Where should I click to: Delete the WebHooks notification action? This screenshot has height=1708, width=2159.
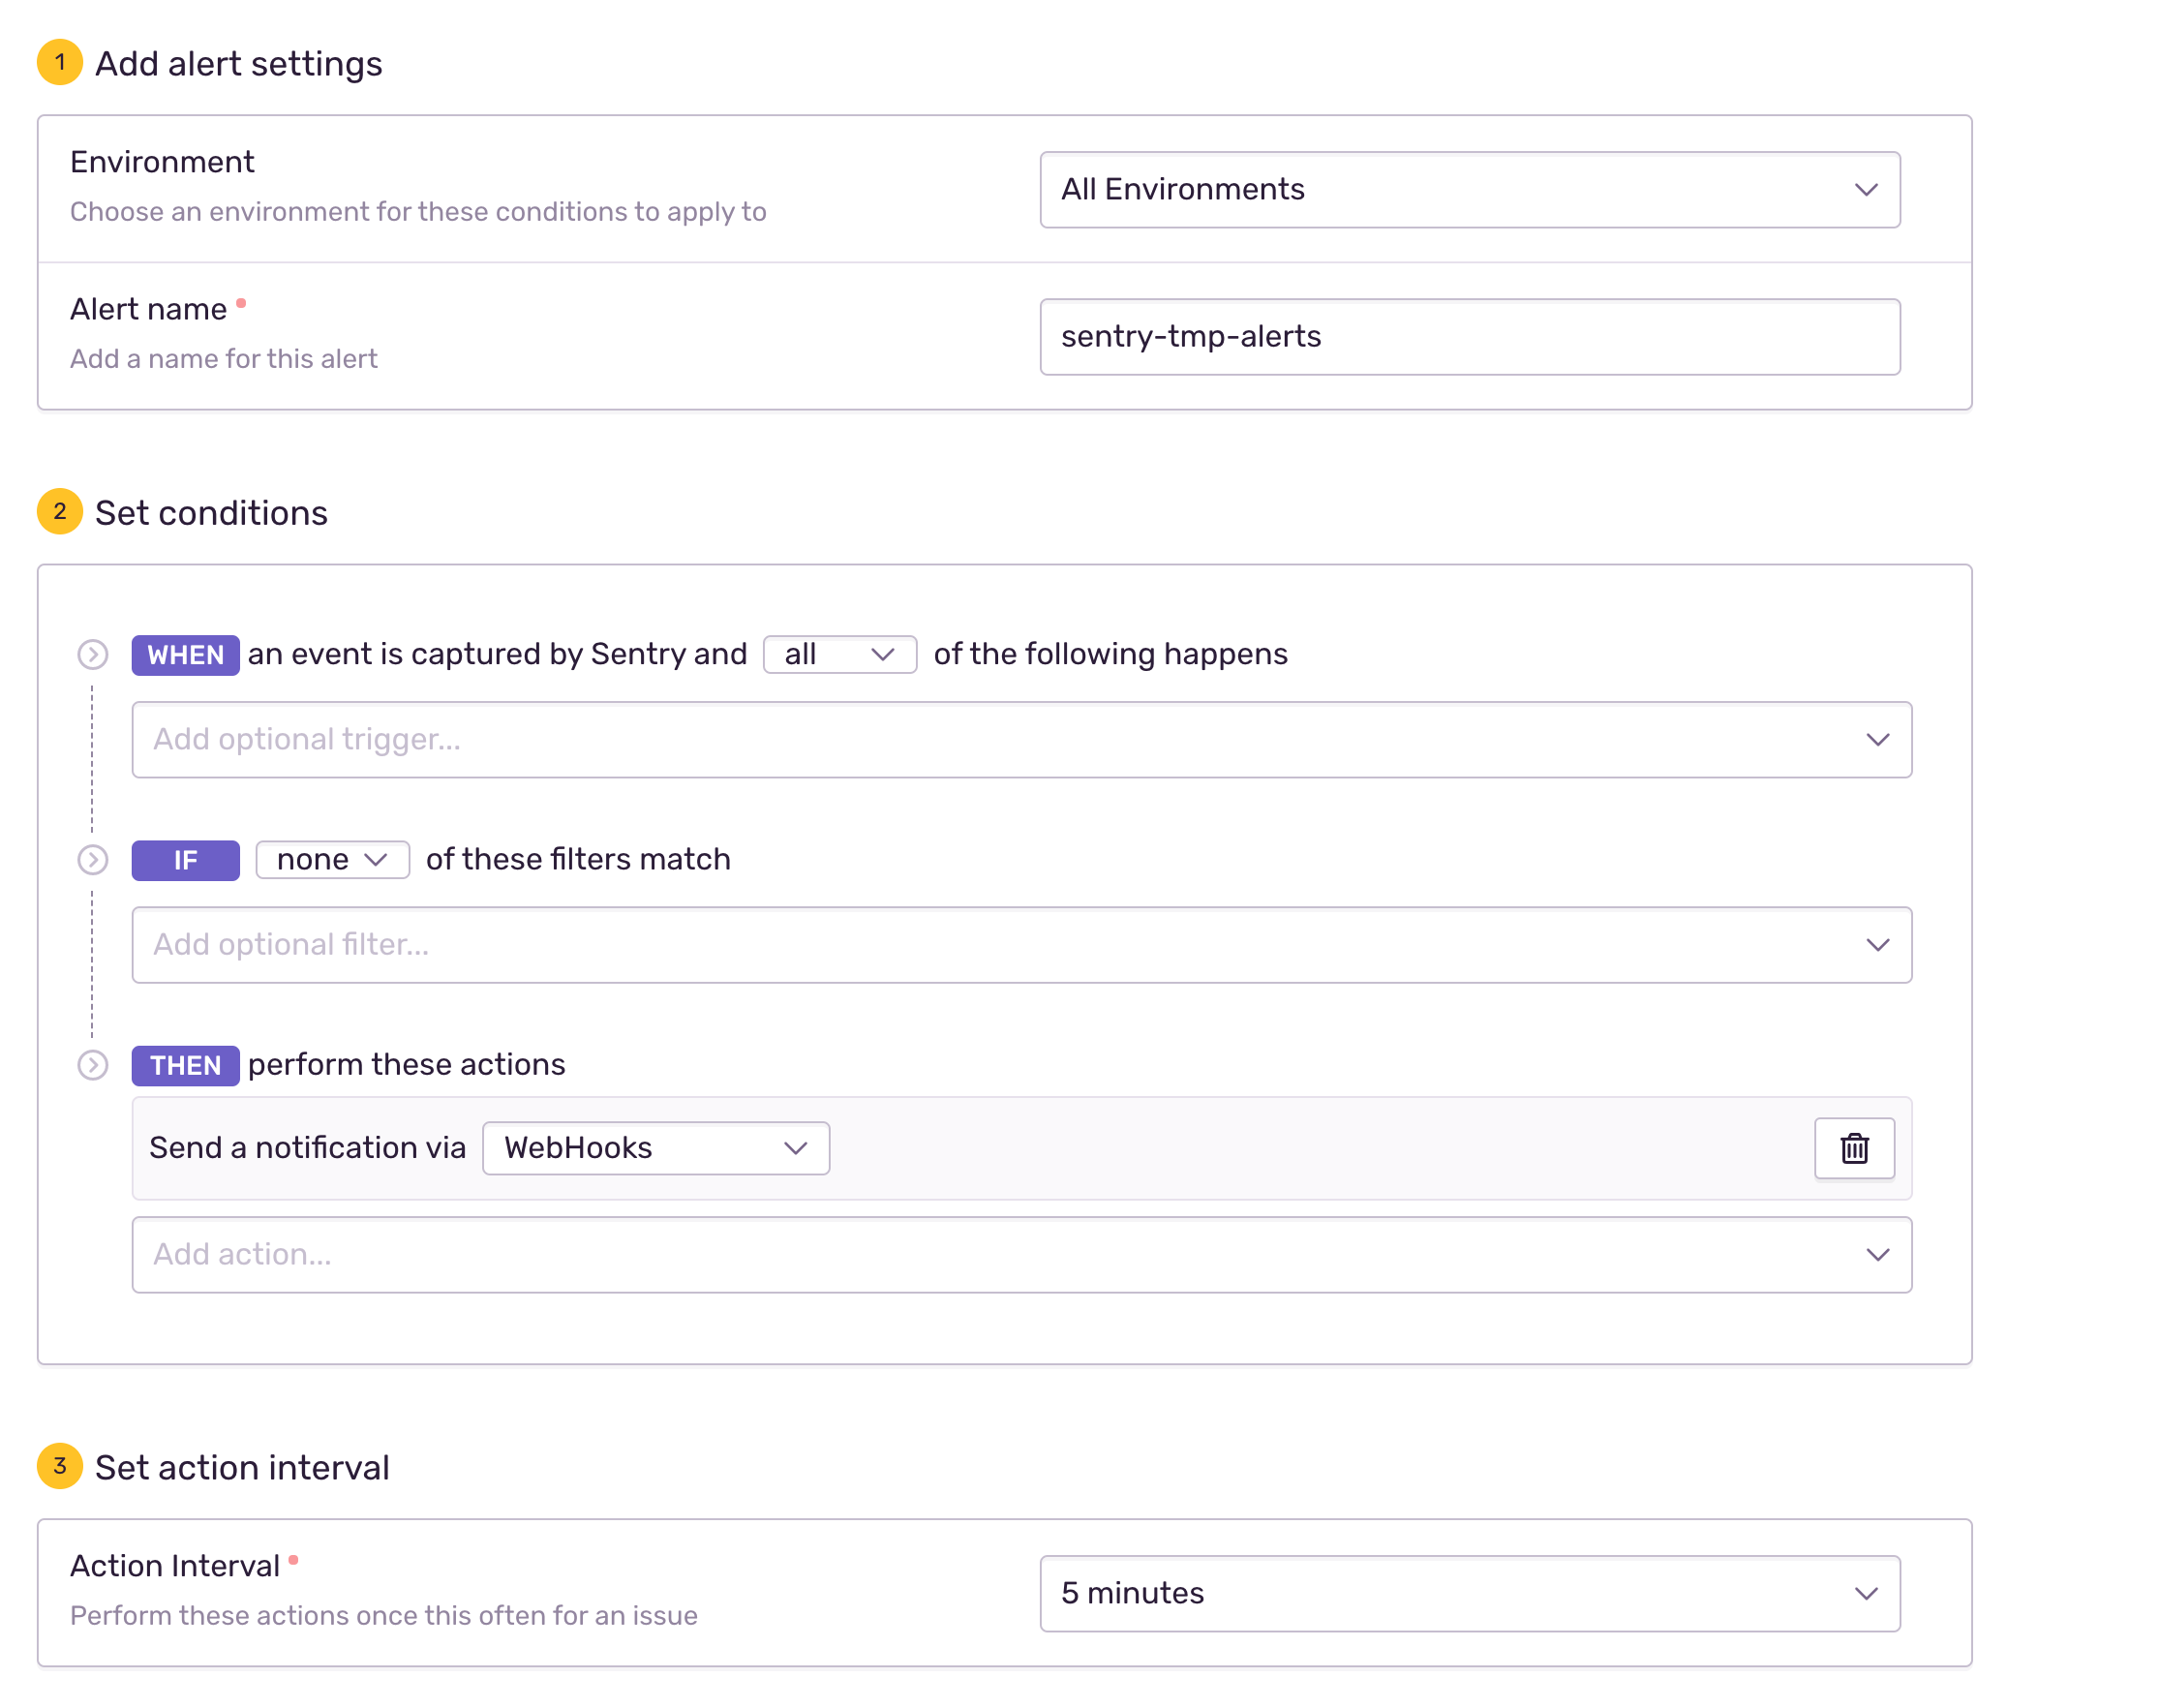[1854, 1148]
